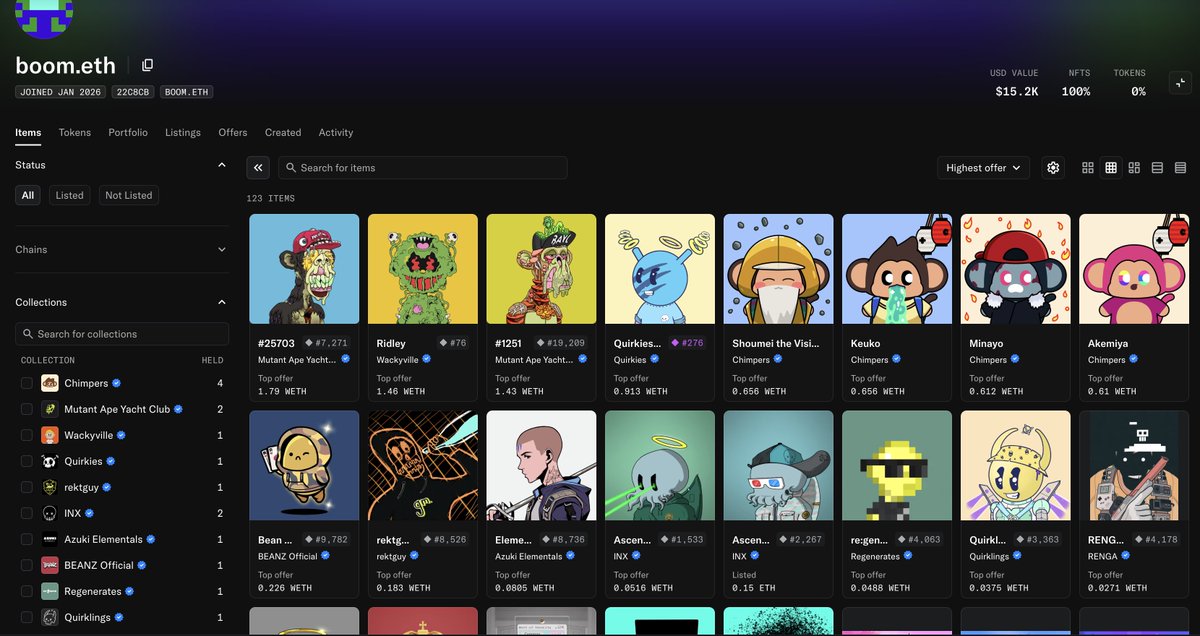The image size is (1200, 636).
Task: Check the Mutant Ape Yacht Club checkbox
Action: 27,409
